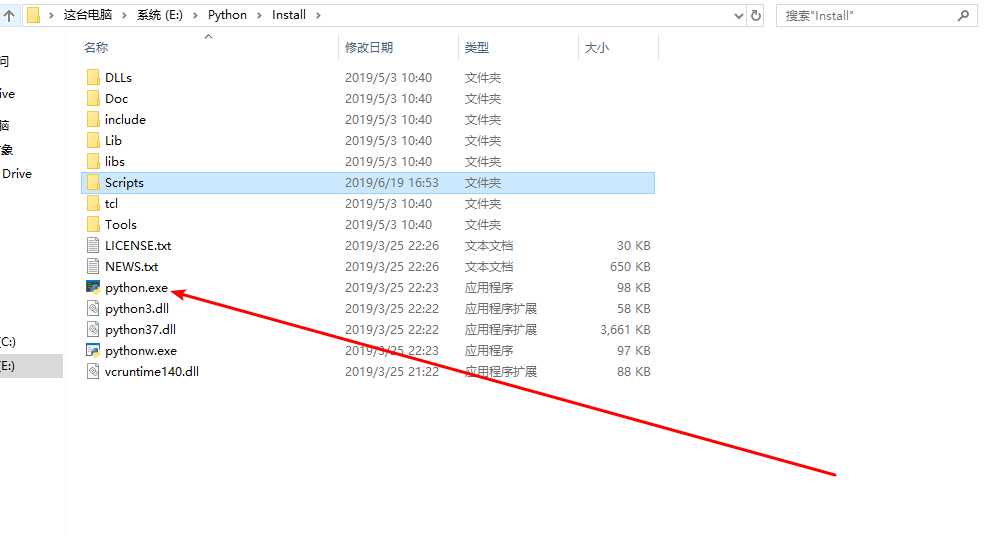This screenshot has width=990, height=536.
Task: Select the C: drive in sidebar
Action: (9, 342)
